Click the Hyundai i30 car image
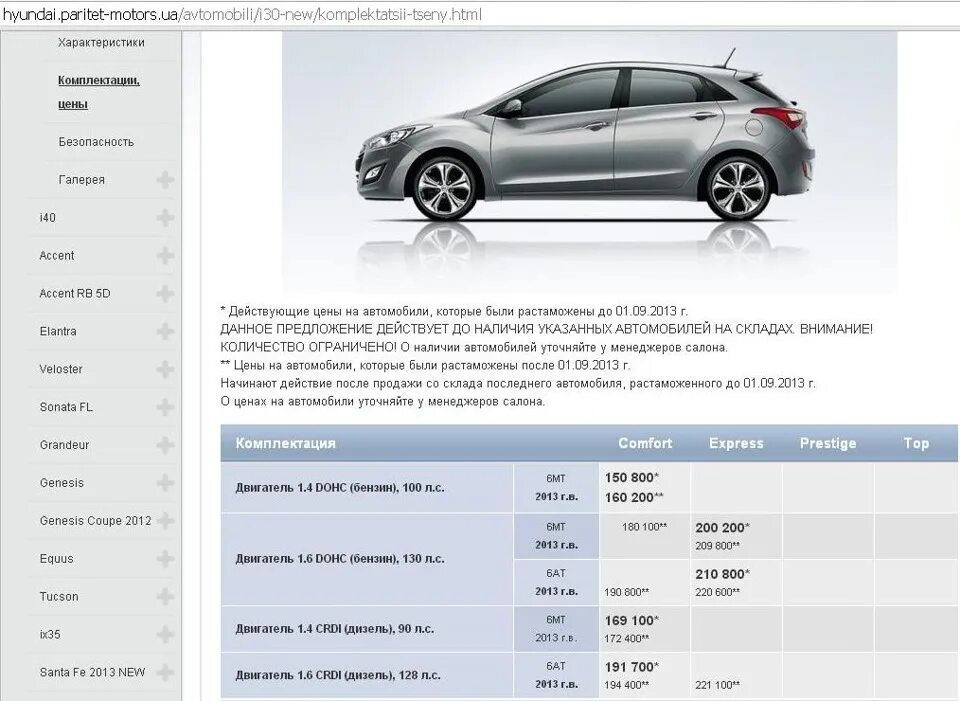This screenshot has height=701, width=960. tap(590, 162)
